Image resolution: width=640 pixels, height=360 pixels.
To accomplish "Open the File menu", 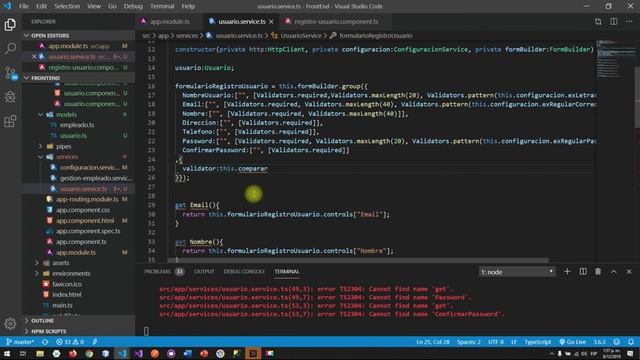I will (x=24, y=6).
